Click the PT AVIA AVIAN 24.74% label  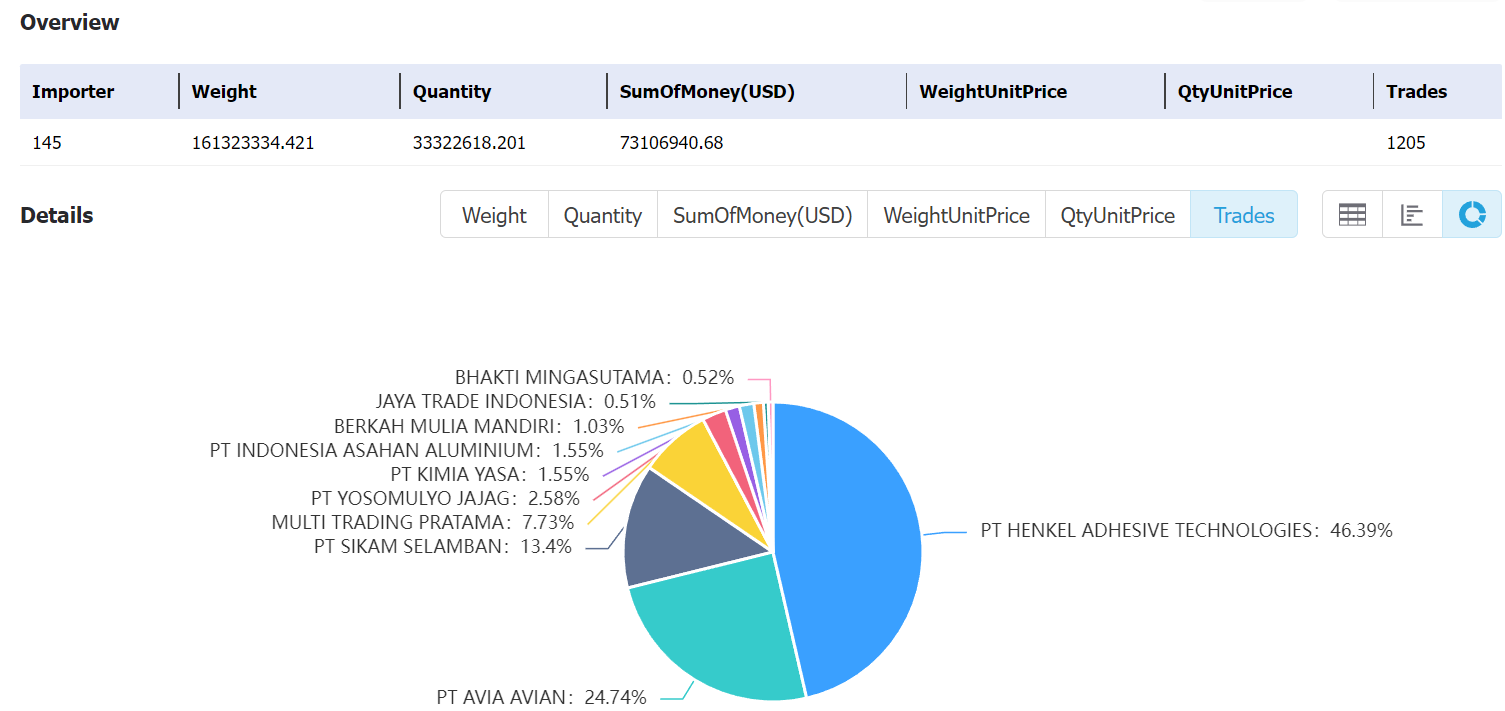(x=541, y=697)
